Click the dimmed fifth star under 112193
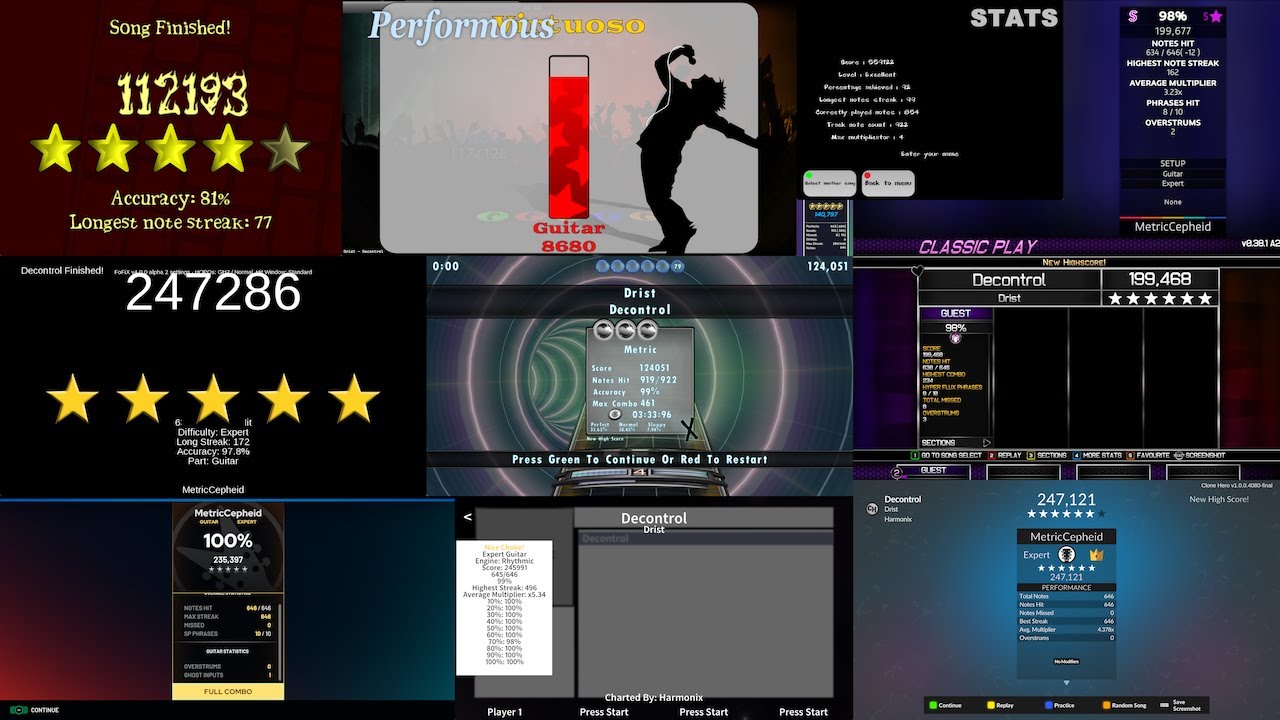This screenshot has height=720, width=1280. pyautogui.click(x=285, y=148)
